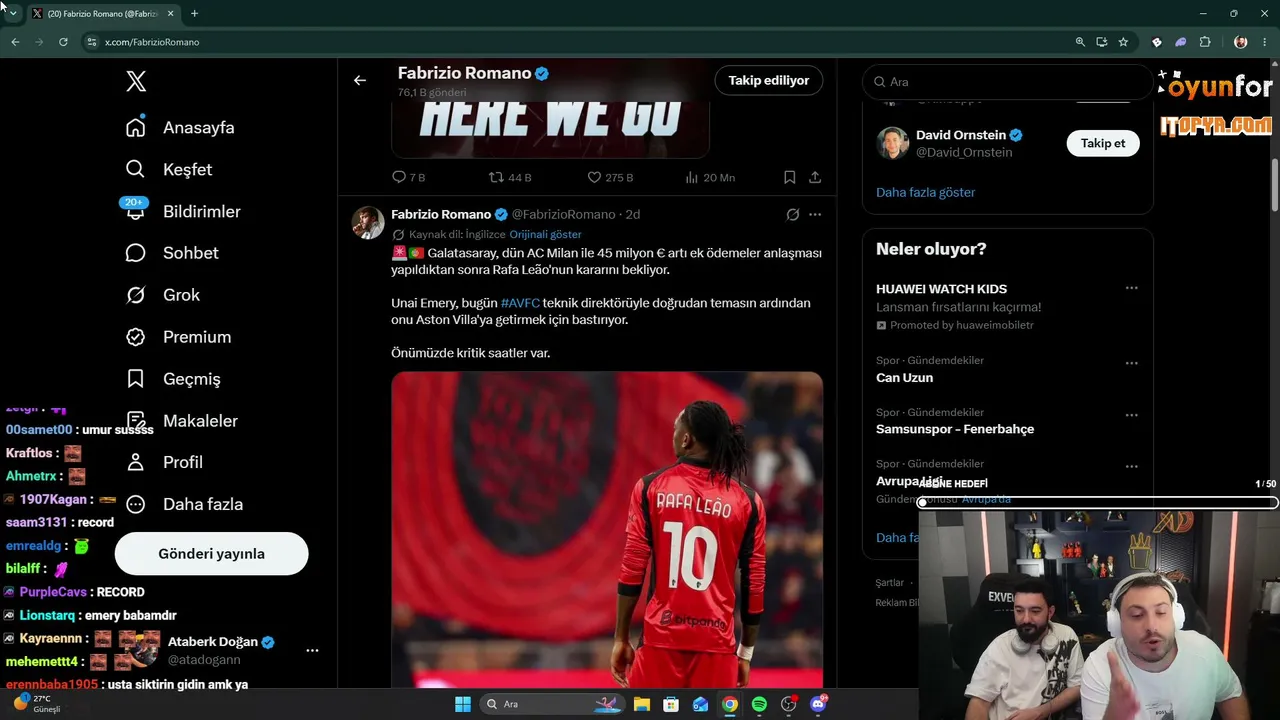This screenshot has height=720, width=1280.
Task: Open the Premium sidebar item
Action: tap(178, 337)
